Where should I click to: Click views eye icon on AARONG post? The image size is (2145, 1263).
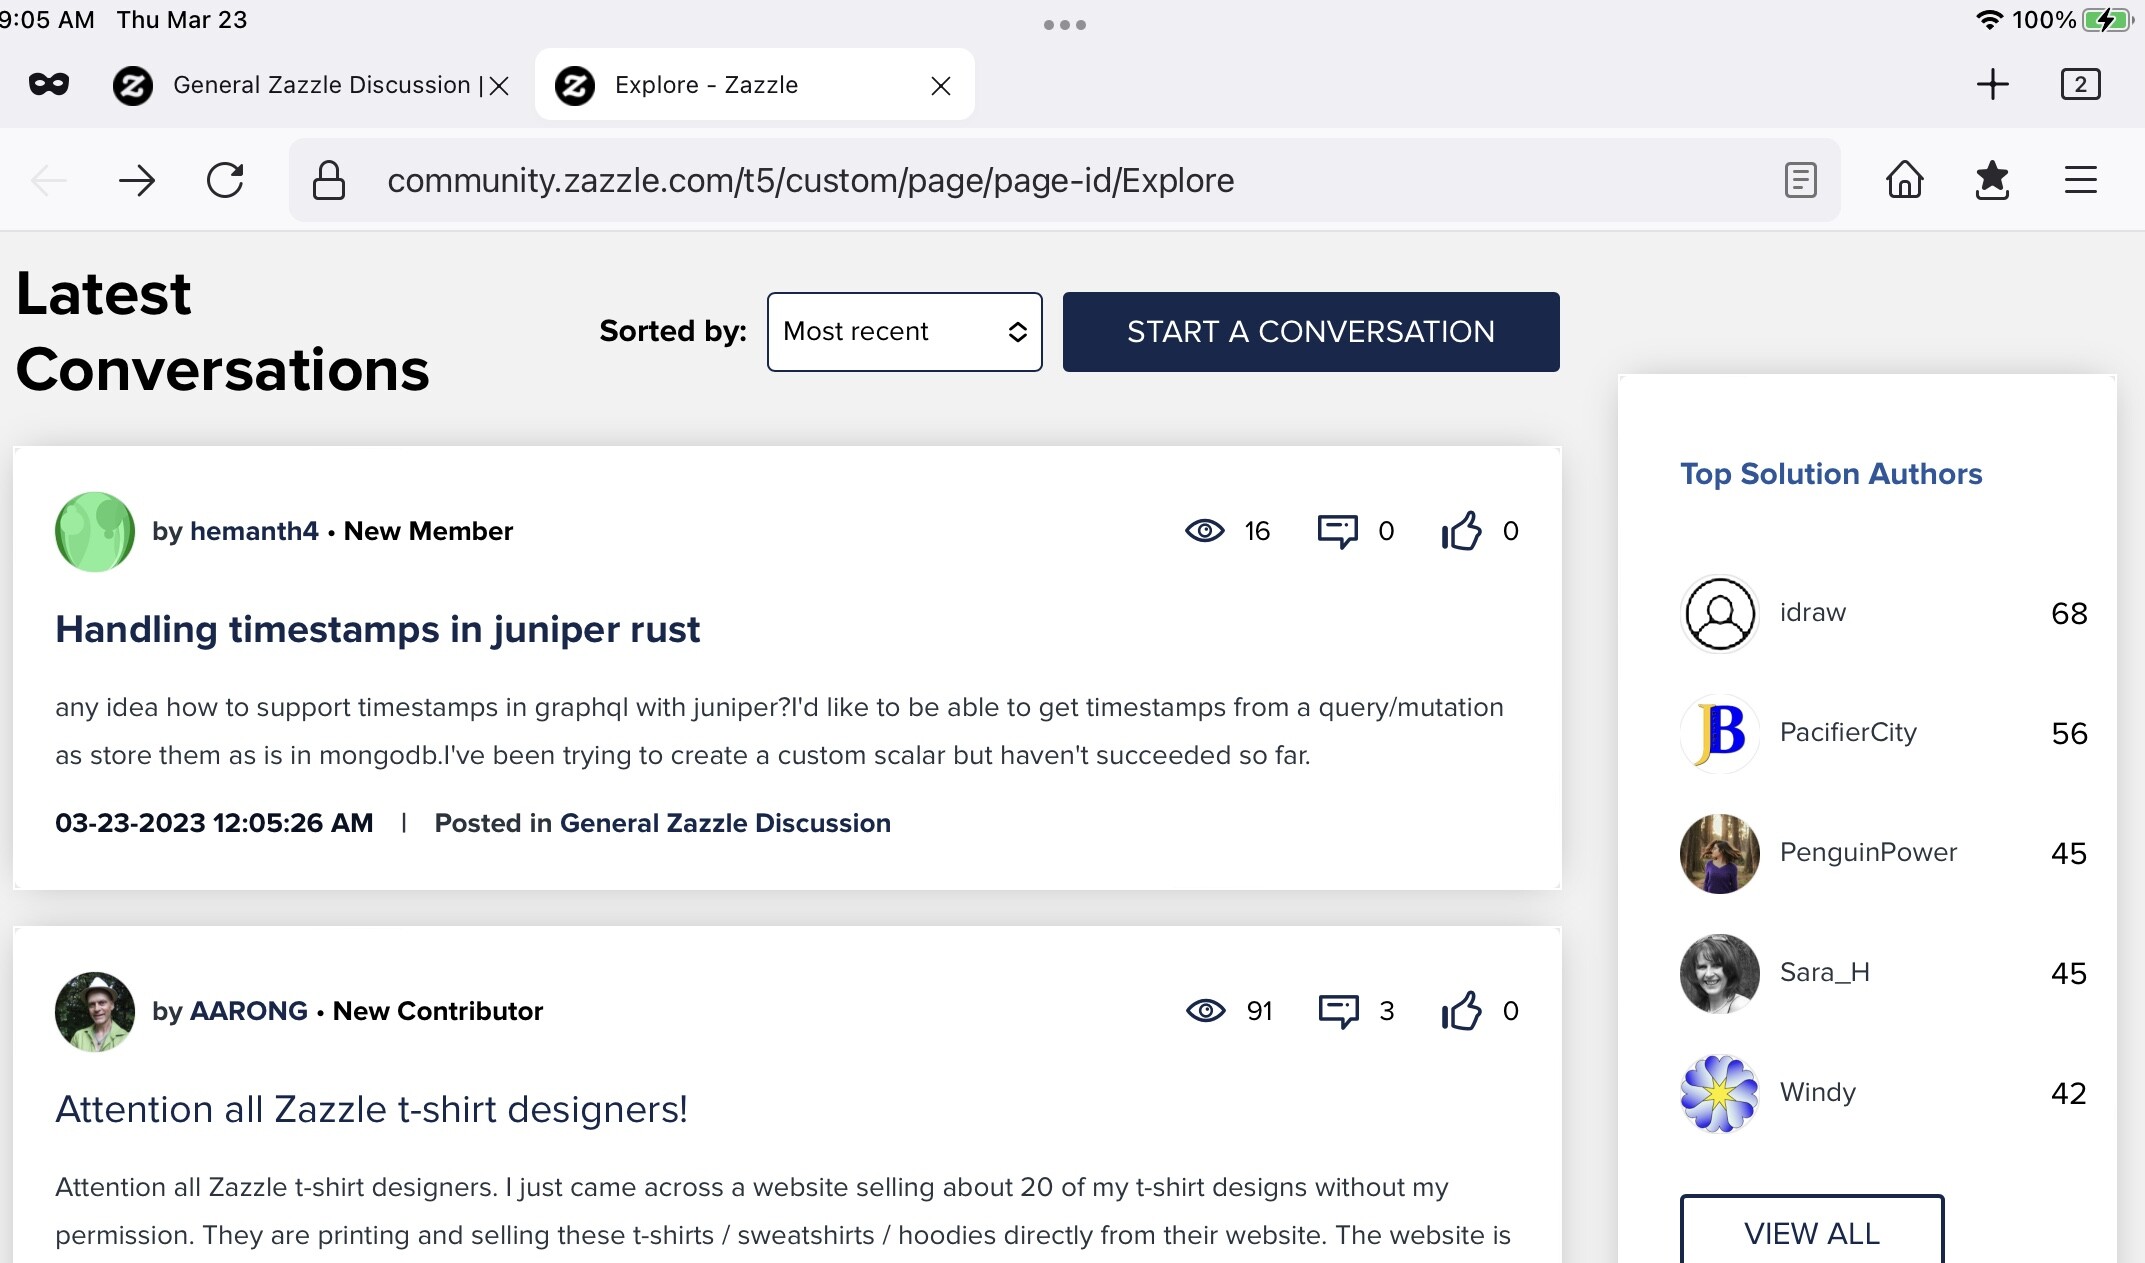1205,1011
